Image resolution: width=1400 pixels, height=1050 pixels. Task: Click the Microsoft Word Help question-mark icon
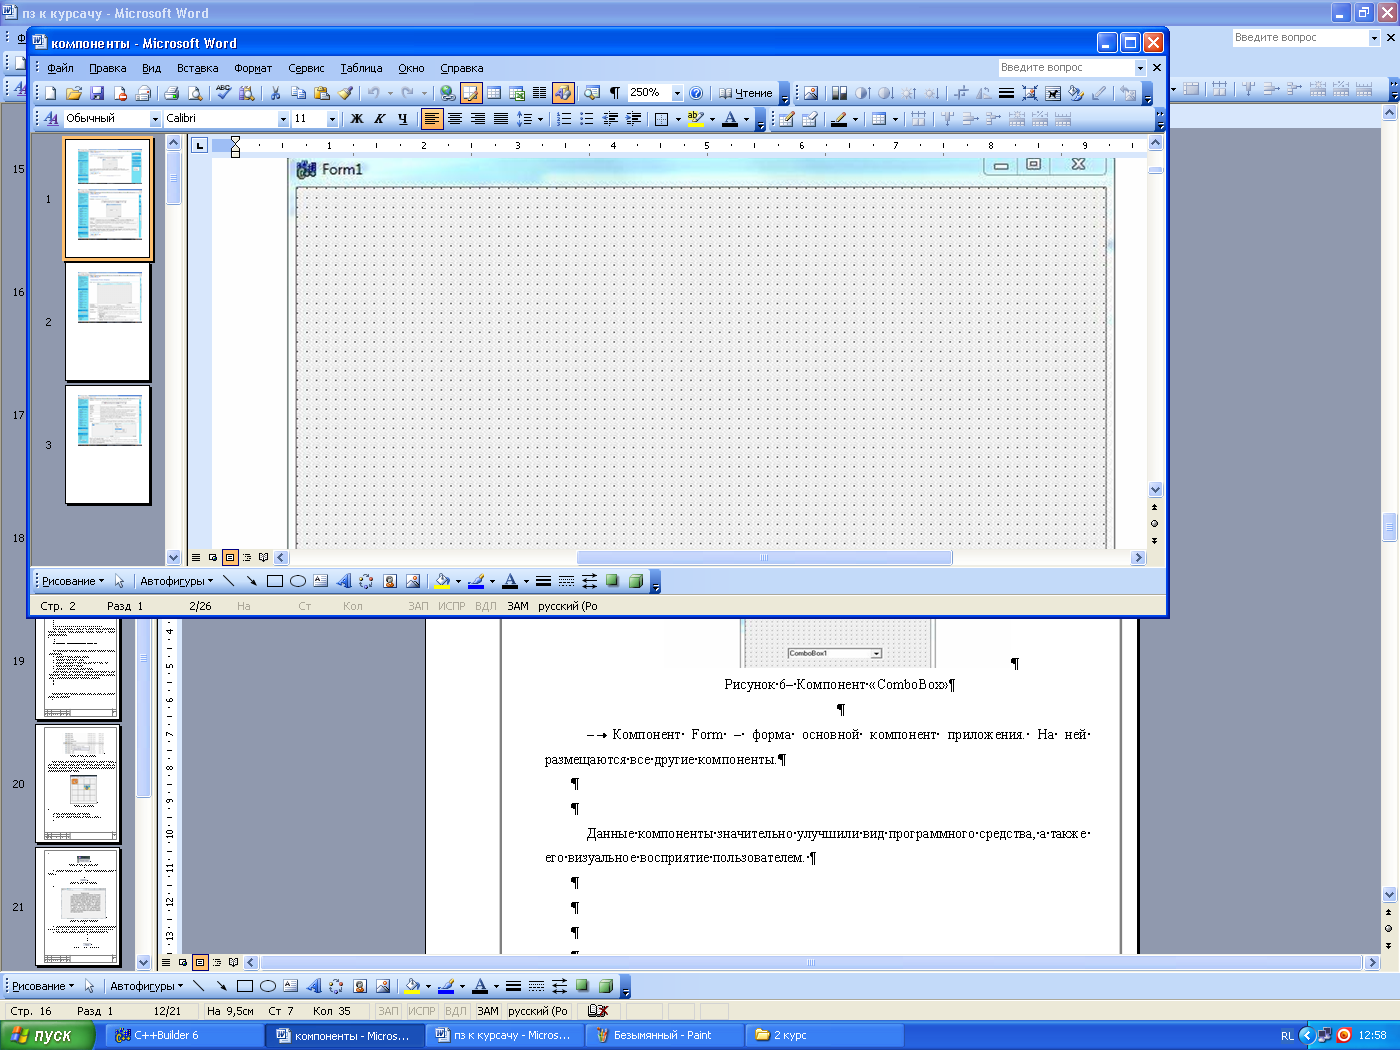pyautogui.click(x=696, y=93)
